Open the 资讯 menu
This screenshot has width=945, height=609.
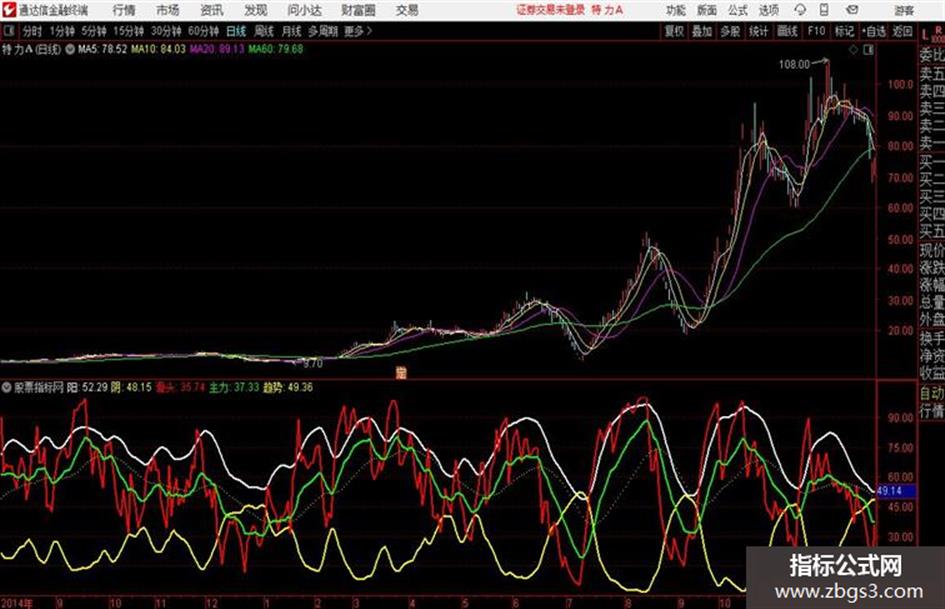212,10
